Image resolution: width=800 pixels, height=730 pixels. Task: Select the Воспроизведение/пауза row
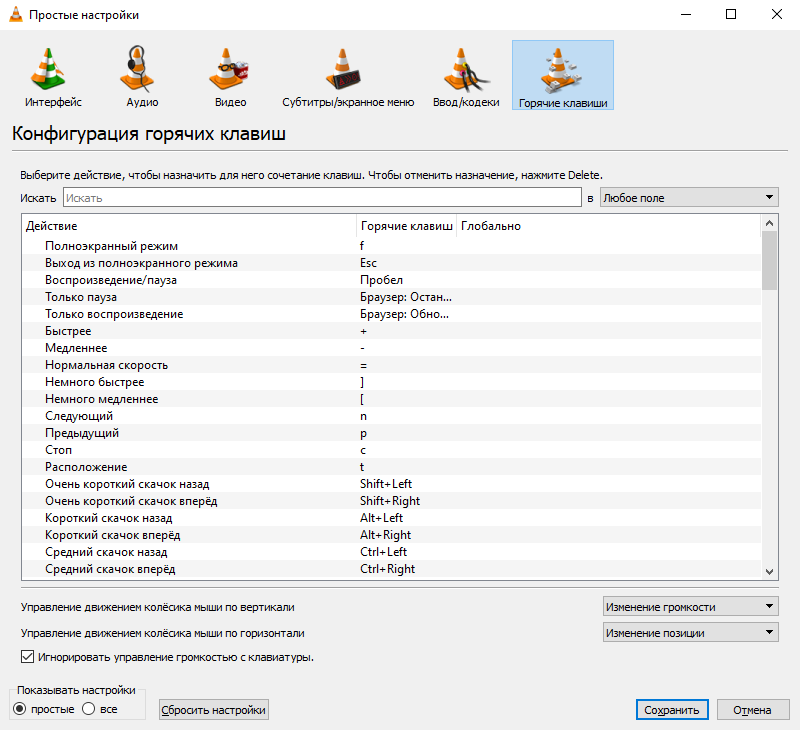(391, 280)
